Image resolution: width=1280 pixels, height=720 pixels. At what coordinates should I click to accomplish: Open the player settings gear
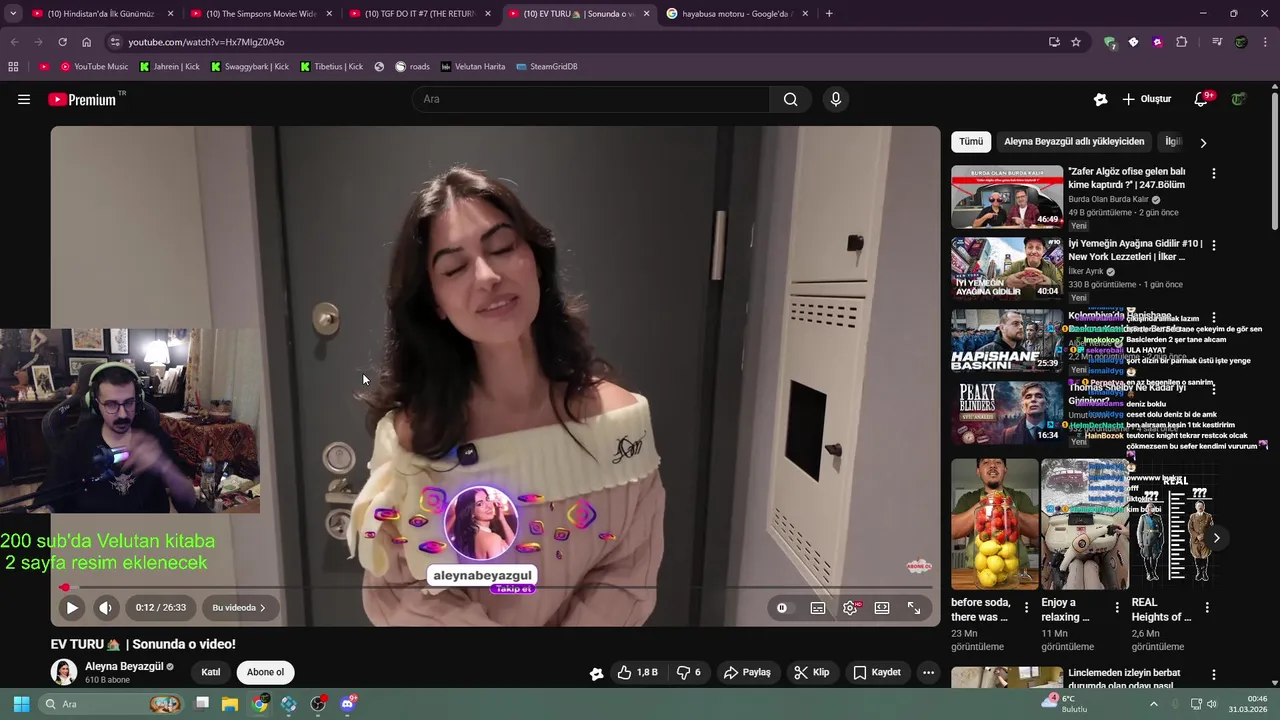pyautogui.click(x=850, y=607)
